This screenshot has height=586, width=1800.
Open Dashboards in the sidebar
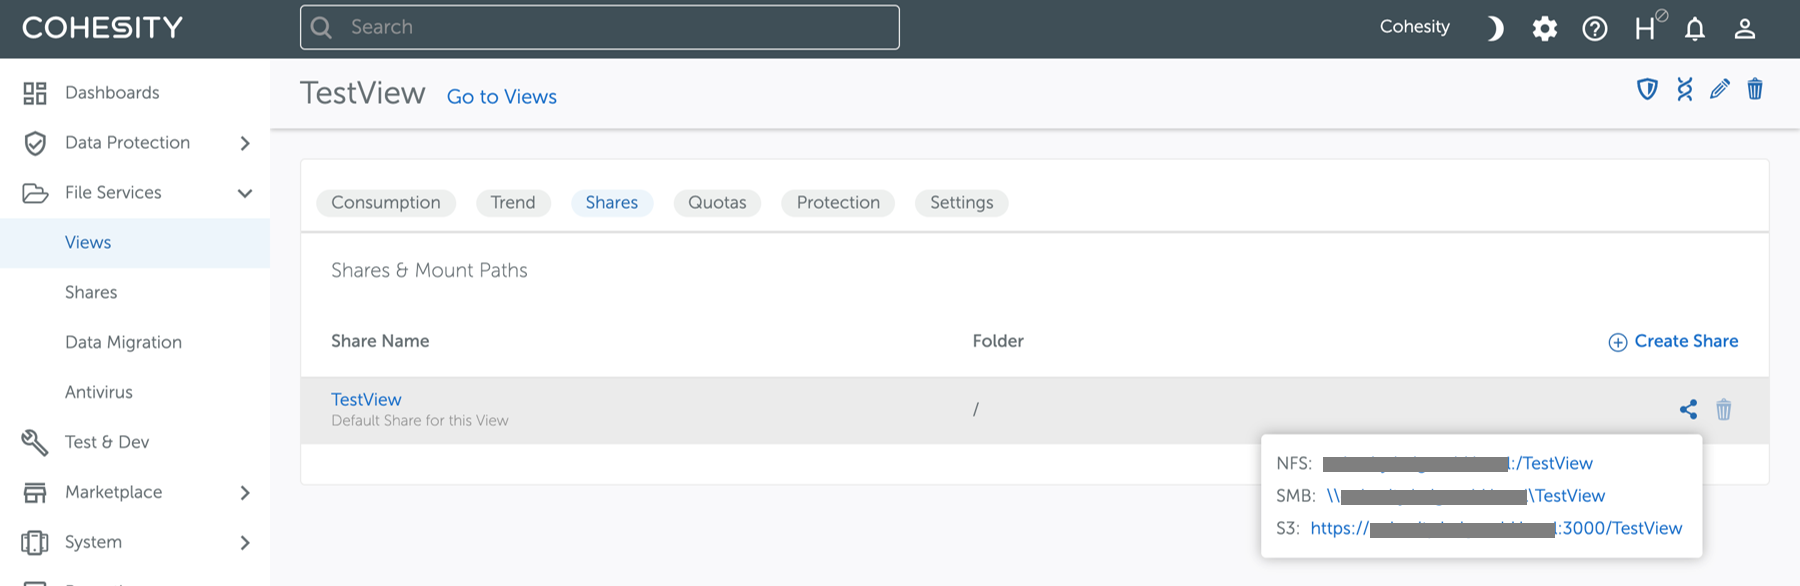click(x=112, y=93)
